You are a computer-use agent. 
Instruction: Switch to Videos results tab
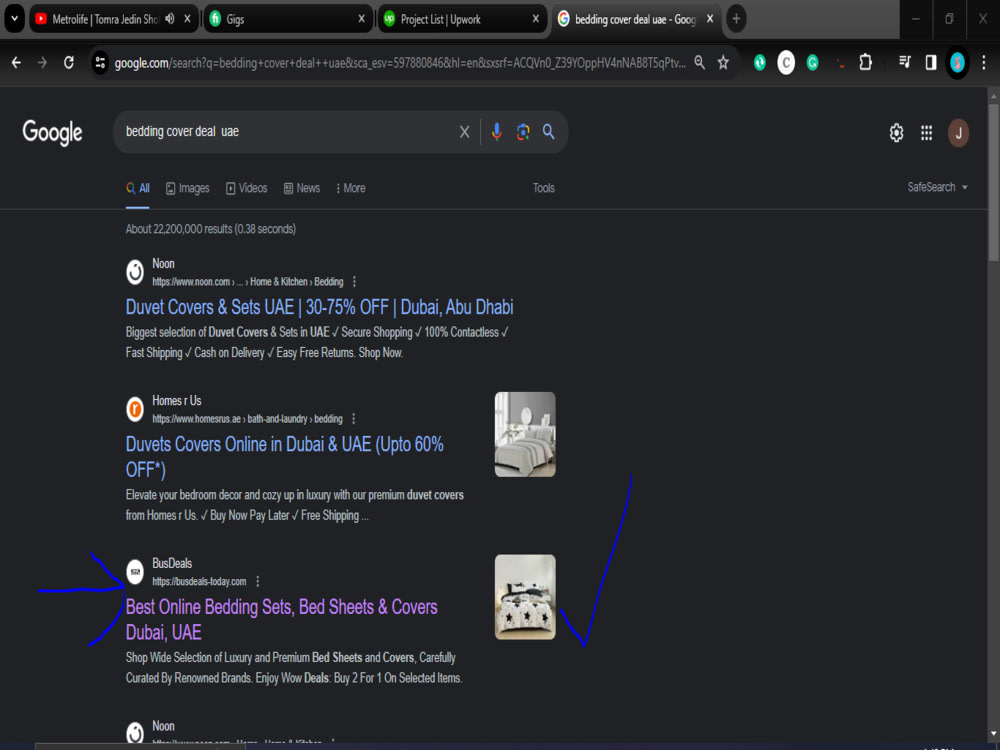(246, 188)
